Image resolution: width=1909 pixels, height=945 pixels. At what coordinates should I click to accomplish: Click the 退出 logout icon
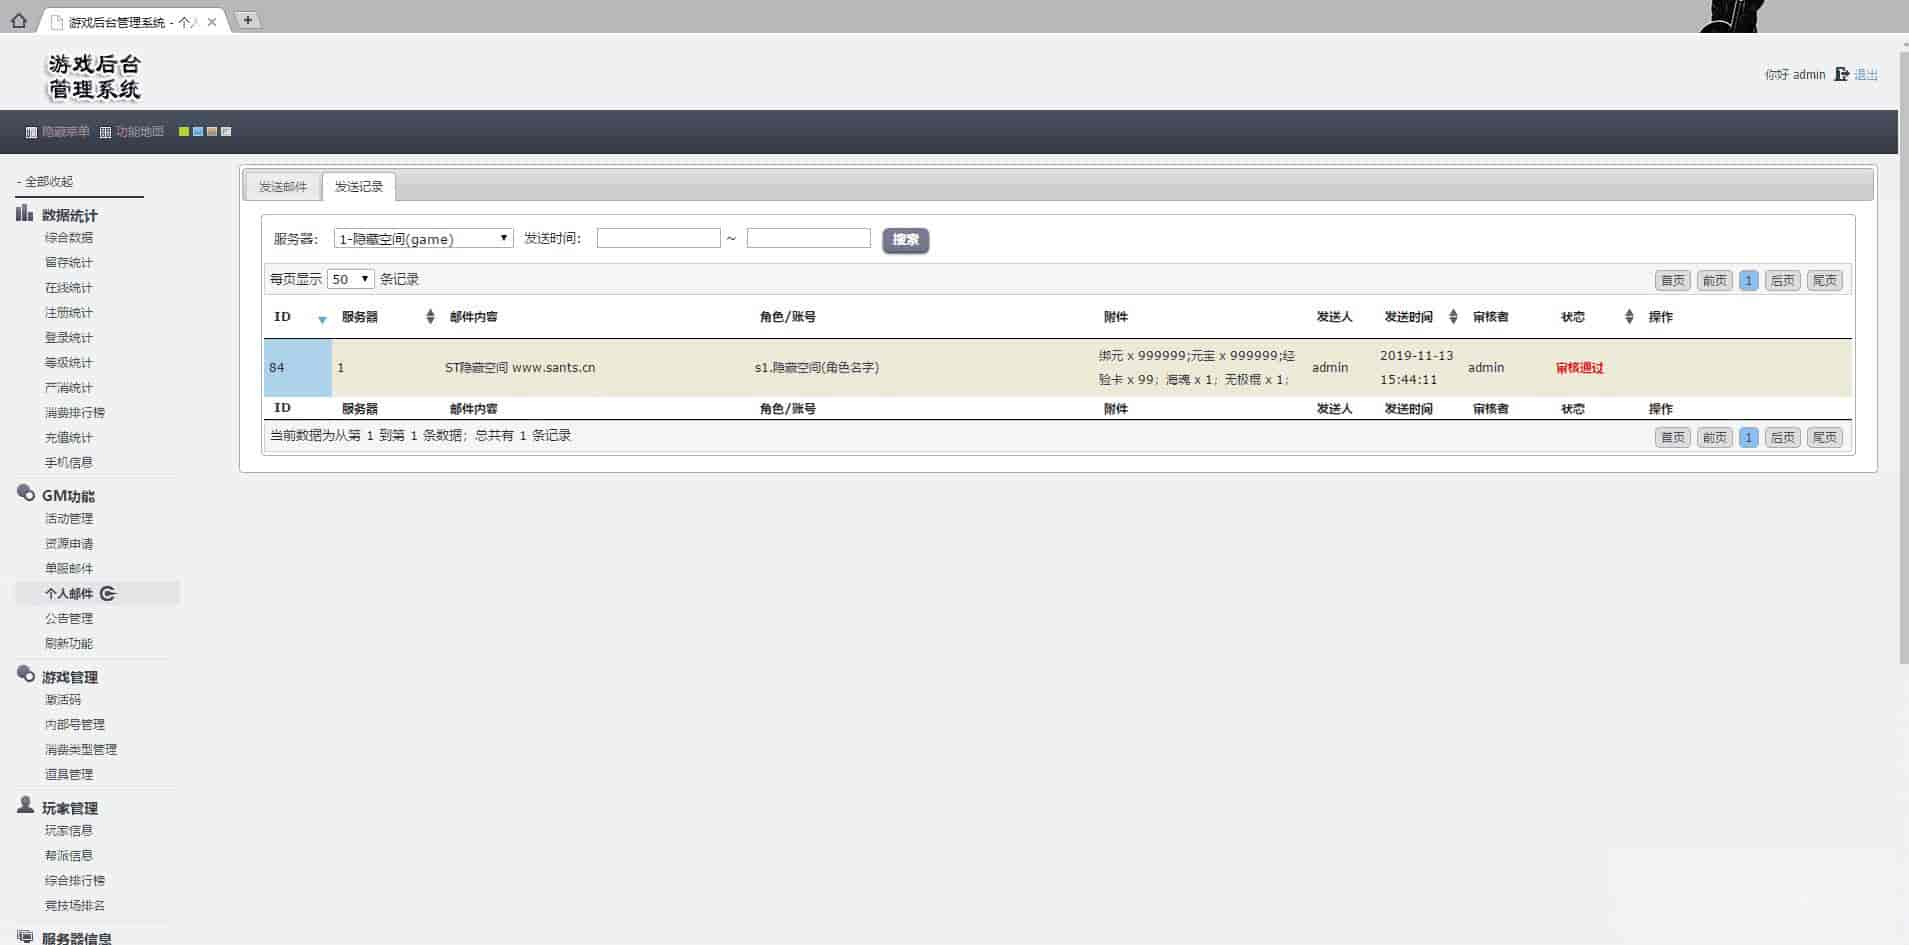[x=1841, y=75]
